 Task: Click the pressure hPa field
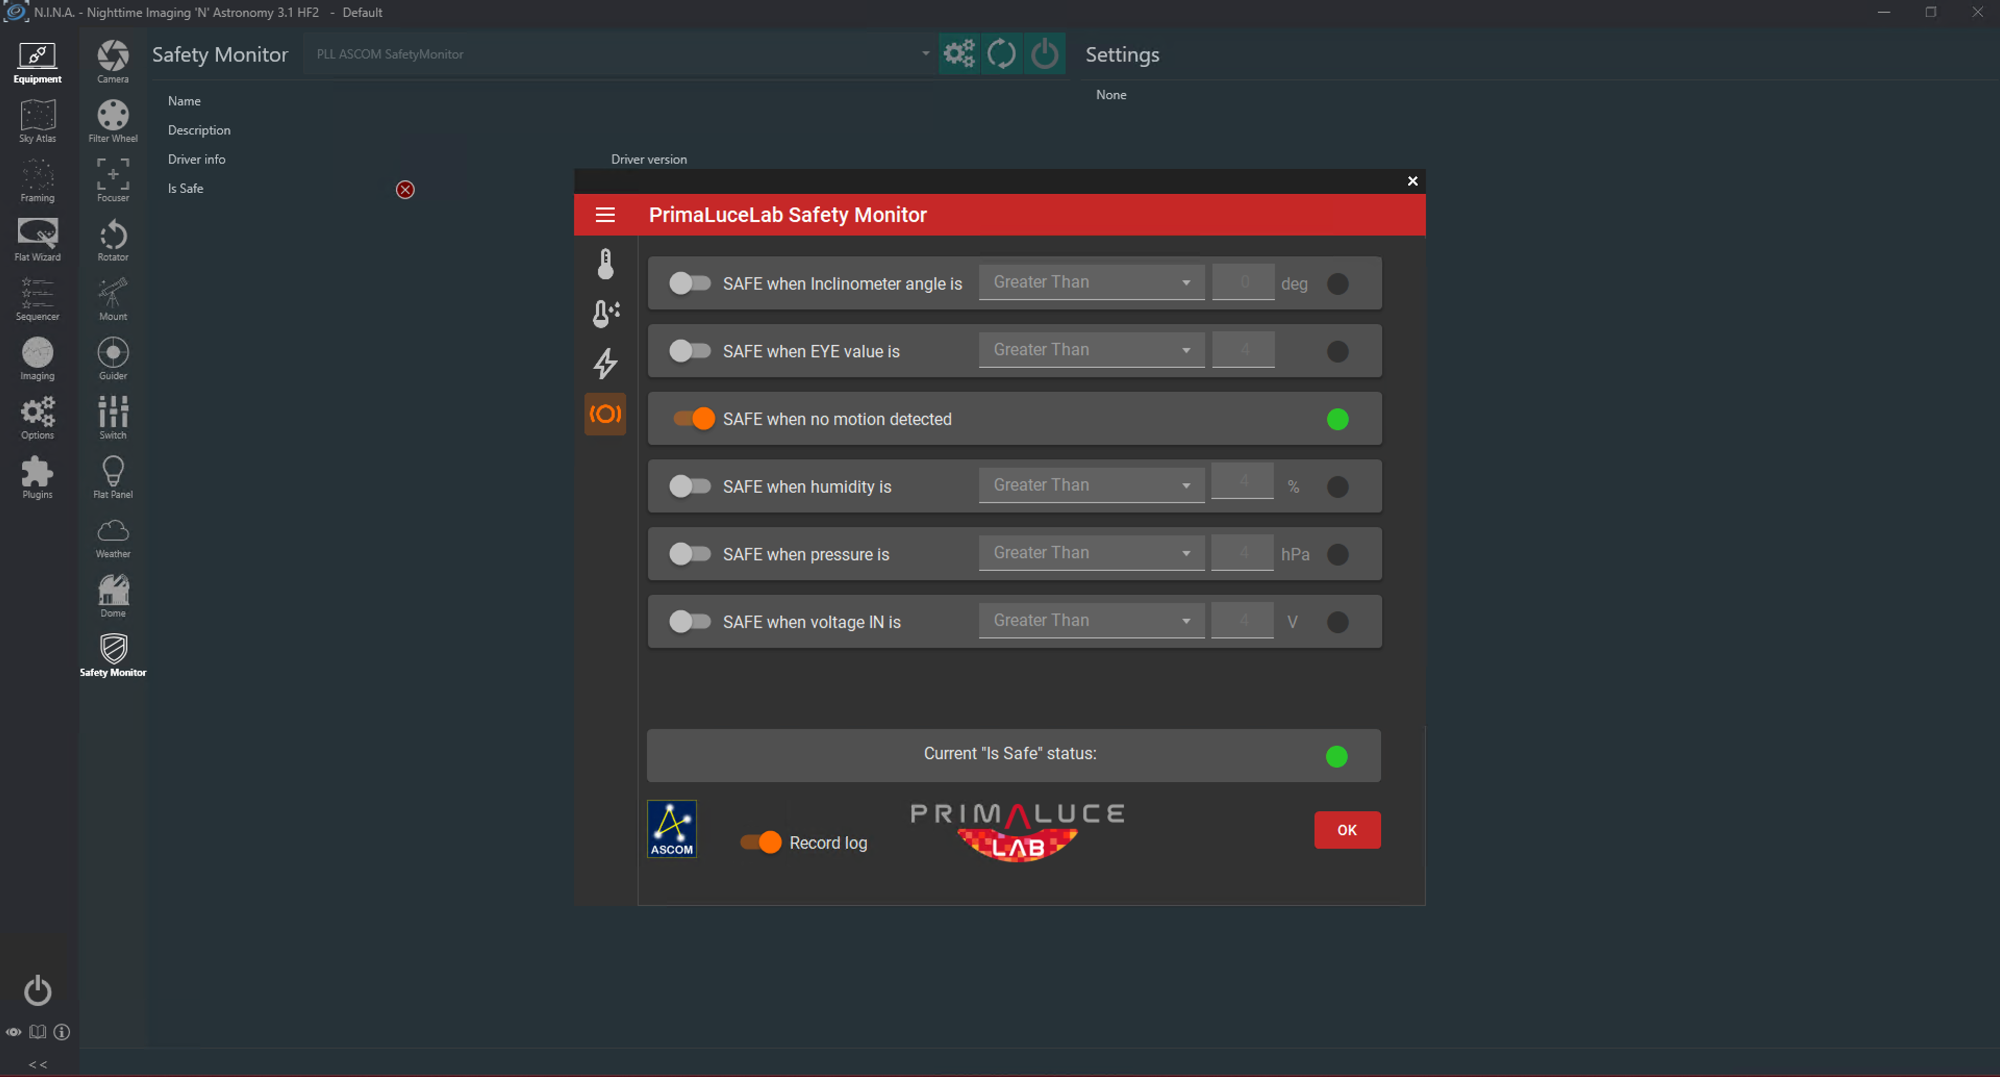[1243, 553]
